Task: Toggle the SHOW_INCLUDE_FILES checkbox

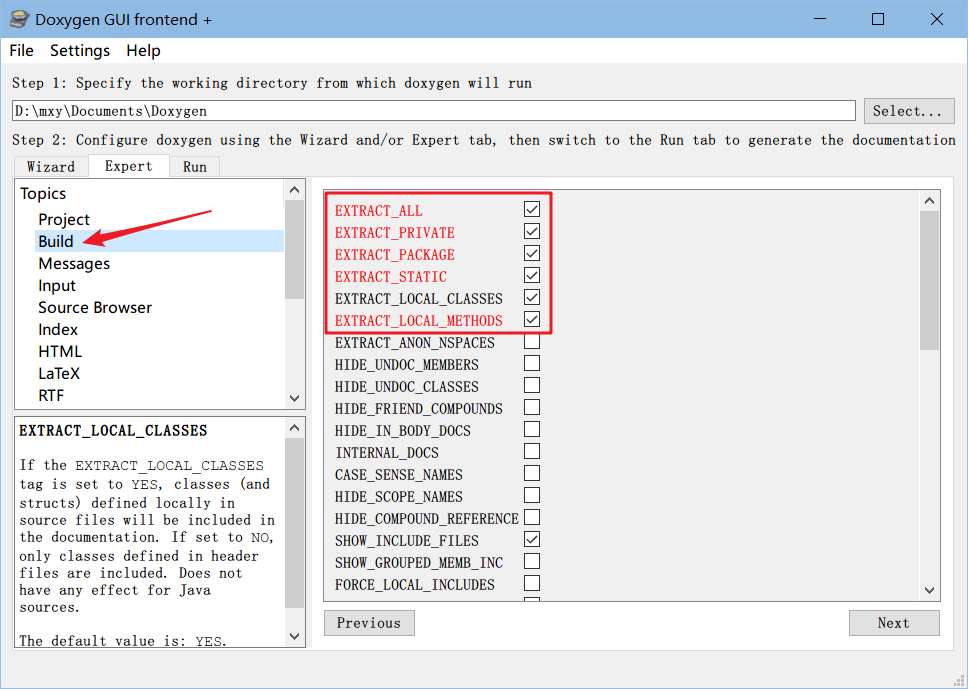Action: click(x=532, y=540)
